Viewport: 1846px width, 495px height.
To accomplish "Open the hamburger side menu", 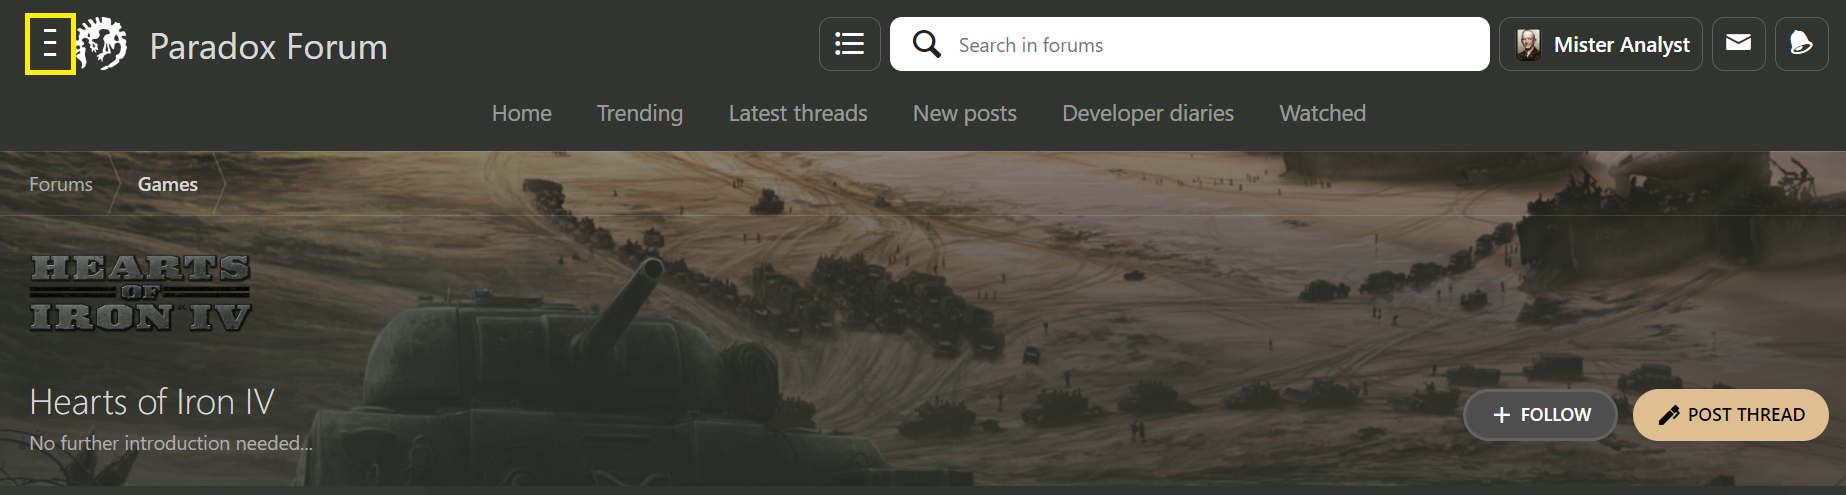I will click(x=50, y=44).
